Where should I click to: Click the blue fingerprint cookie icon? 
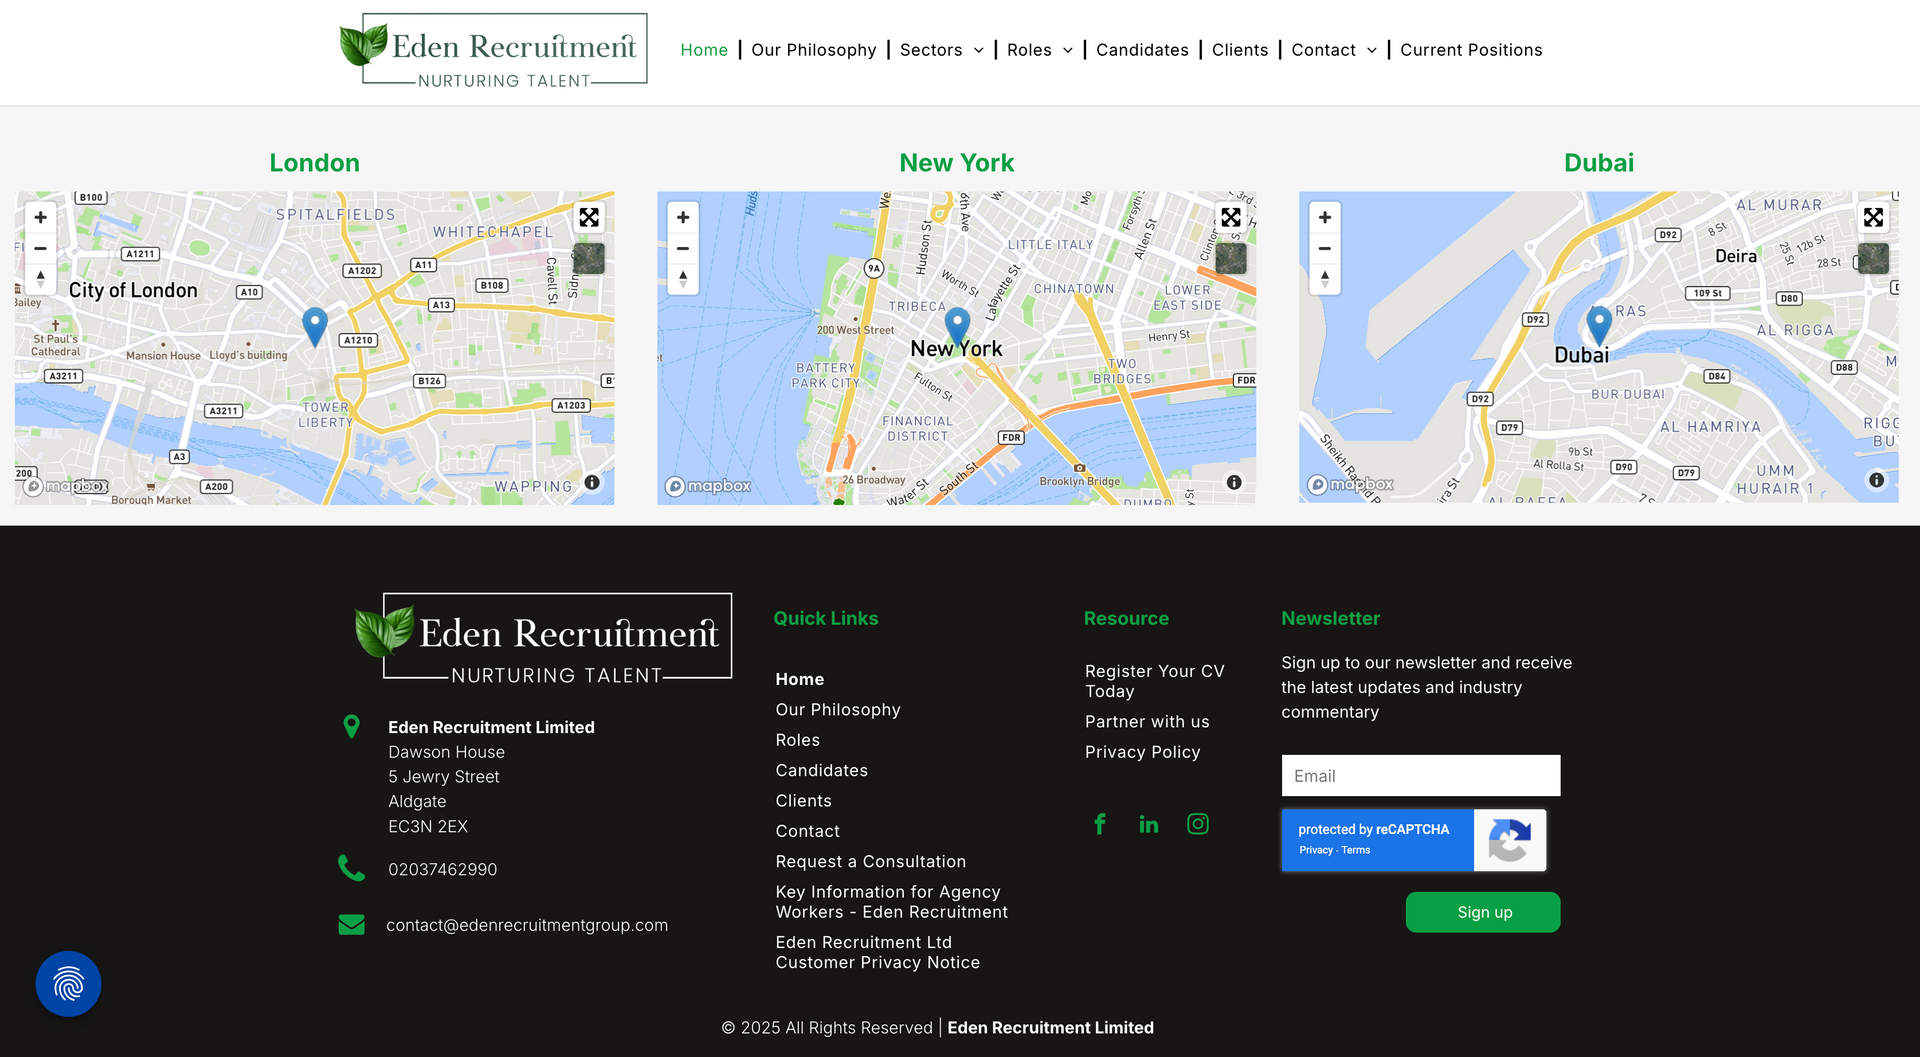point(68,984)
